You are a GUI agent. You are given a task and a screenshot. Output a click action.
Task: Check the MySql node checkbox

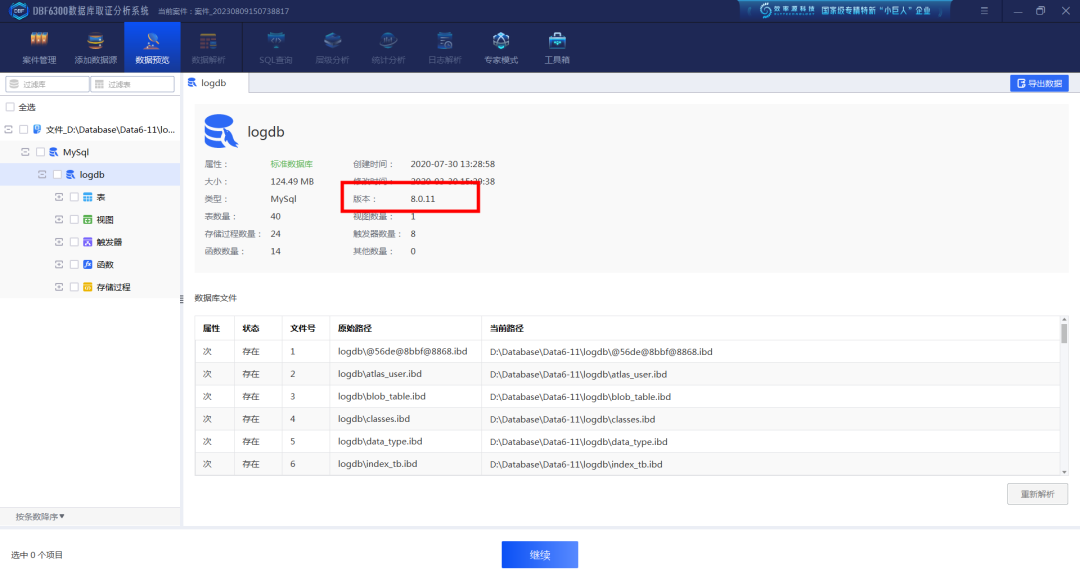point(40,152)
